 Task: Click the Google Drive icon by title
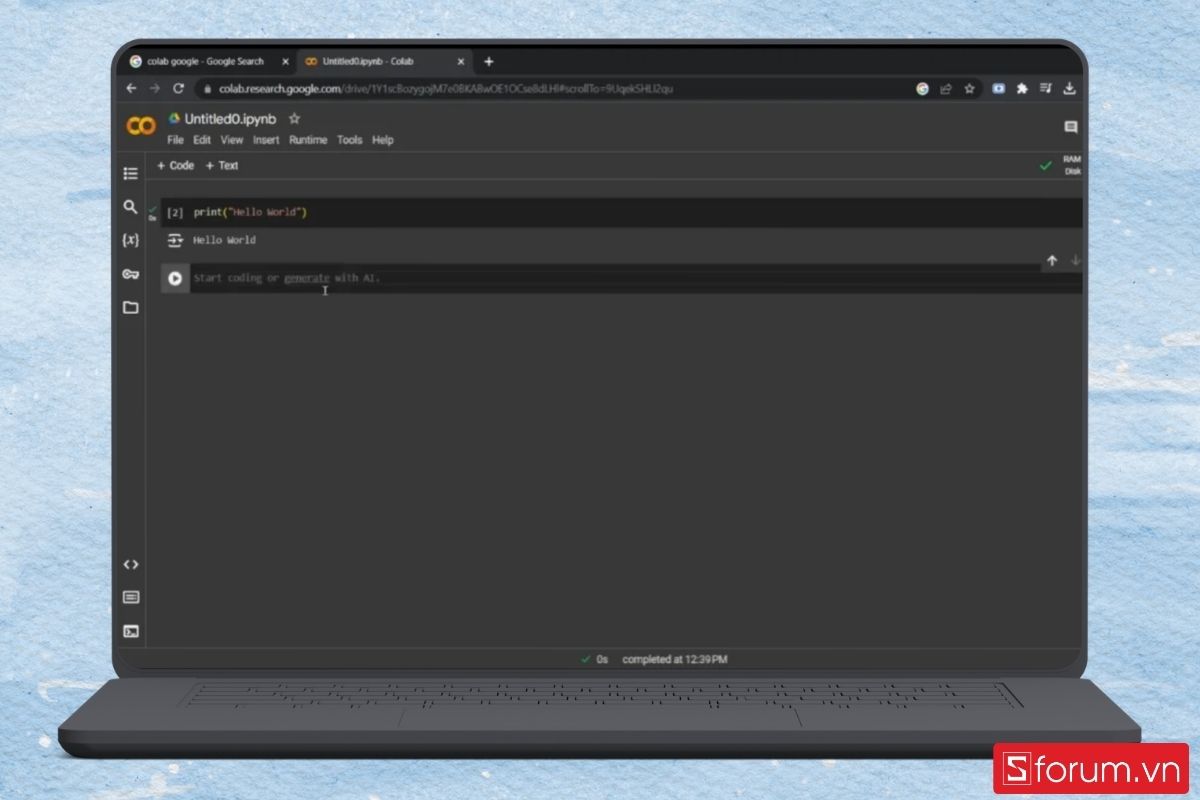coord(174,118)
